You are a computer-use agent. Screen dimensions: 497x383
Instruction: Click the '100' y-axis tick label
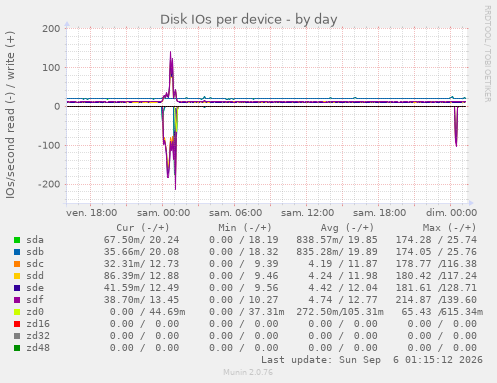(51, 68)
